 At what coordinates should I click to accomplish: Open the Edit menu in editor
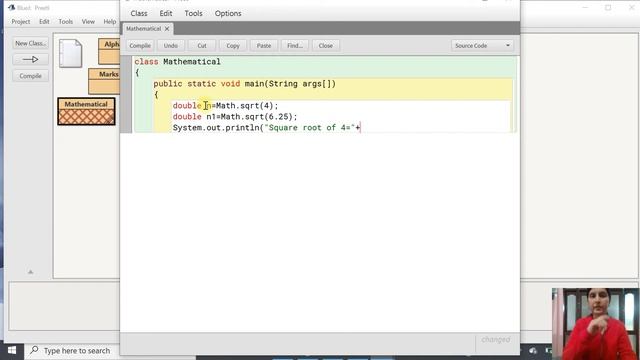point(166,13)
